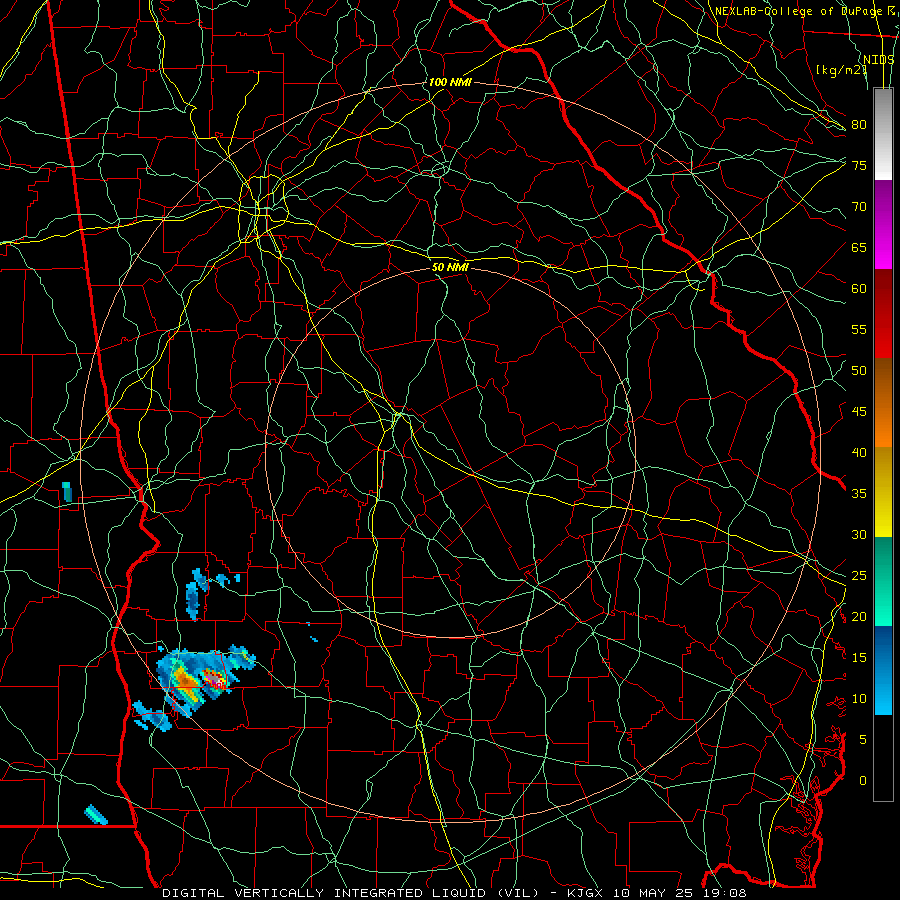Click the 5 value on the VIL scale

(x=863, y=740)
